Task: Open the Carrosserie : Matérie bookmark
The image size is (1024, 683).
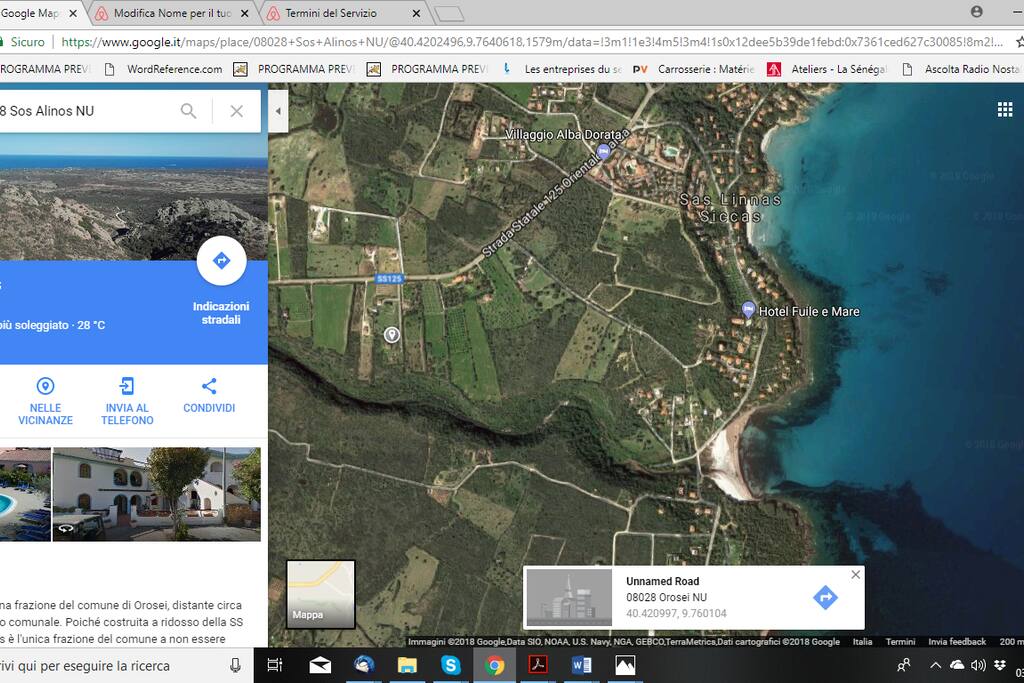Action: tap(694, 69)
